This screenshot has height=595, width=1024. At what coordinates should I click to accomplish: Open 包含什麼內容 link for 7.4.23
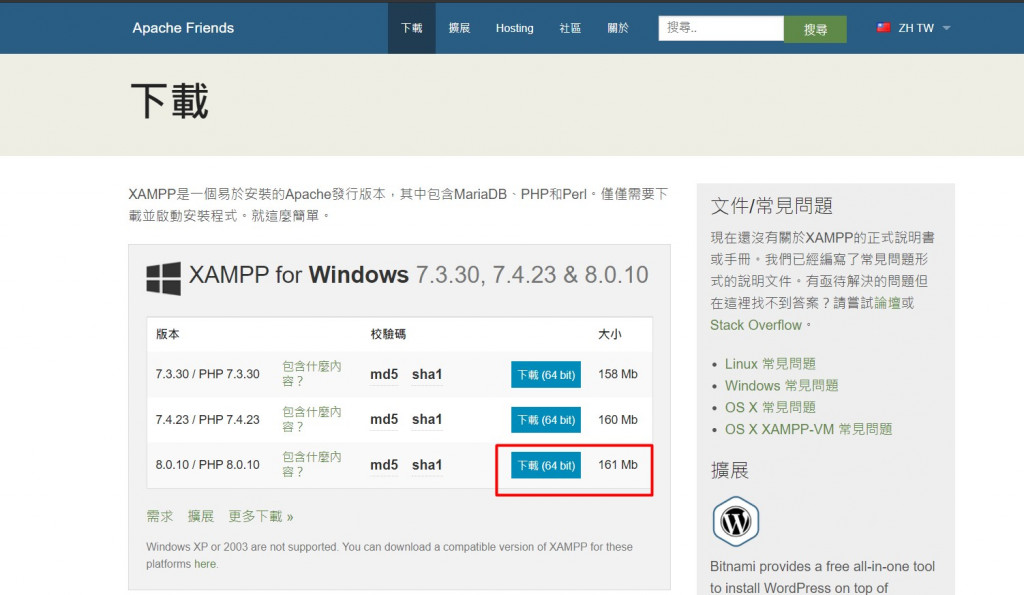point(312,419)
